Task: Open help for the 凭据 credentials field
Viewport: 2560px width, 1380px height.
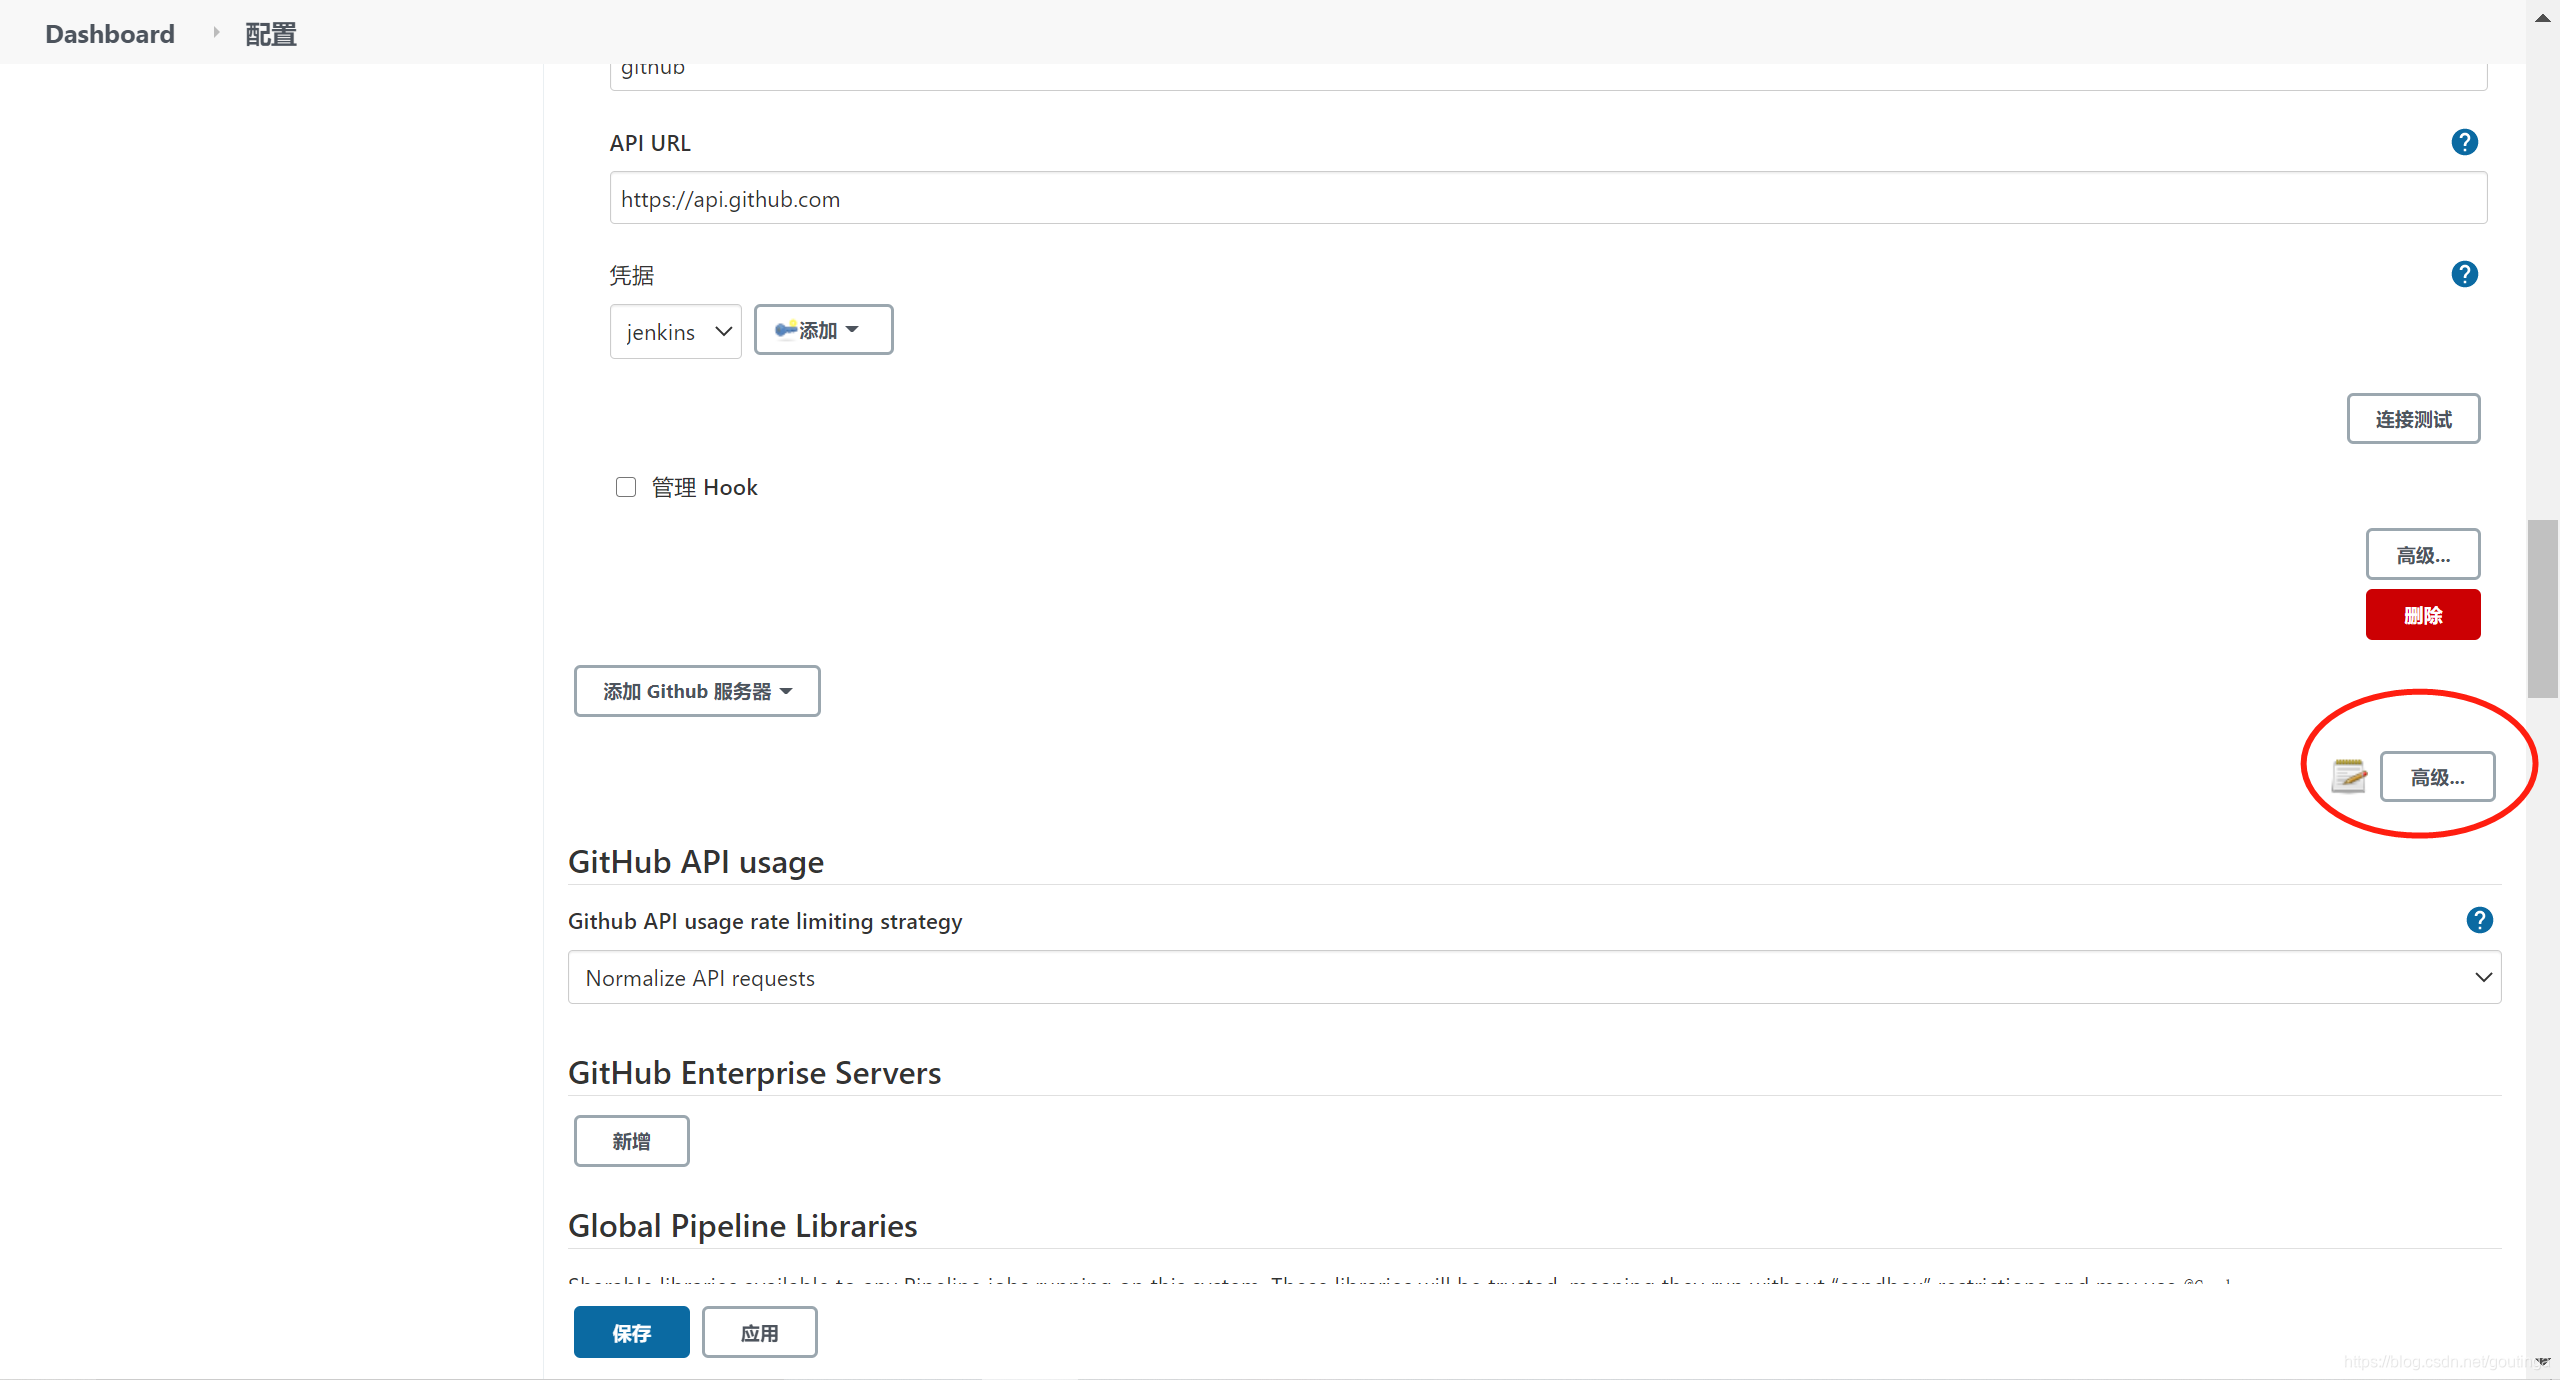Action: (x=2464, y=274)
